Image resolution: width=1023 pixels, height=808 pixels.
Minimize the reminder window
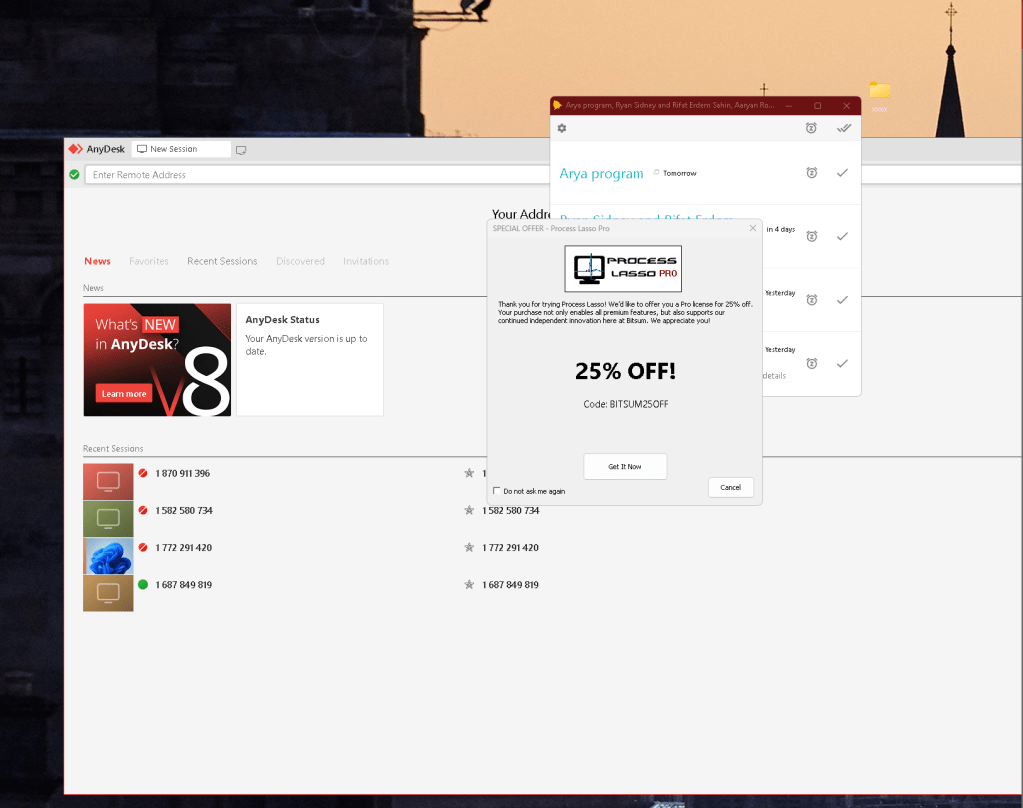[x=788, y=106]
